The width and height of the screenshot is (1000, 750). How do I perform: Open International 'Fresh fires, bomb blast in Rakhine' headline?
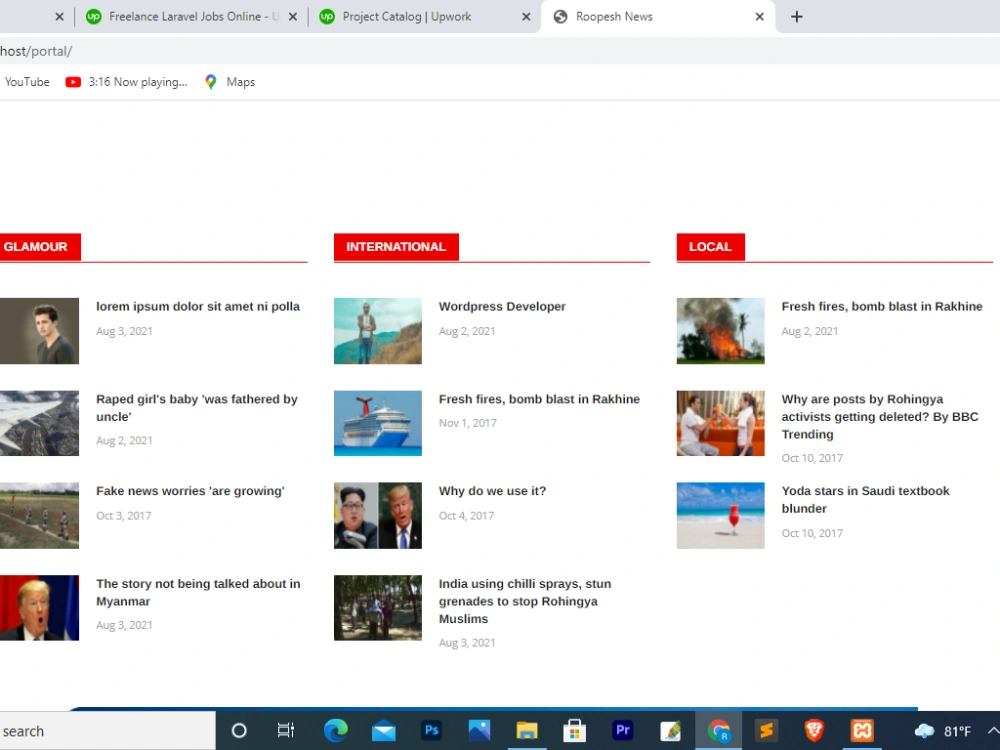[x=539, y=399]
